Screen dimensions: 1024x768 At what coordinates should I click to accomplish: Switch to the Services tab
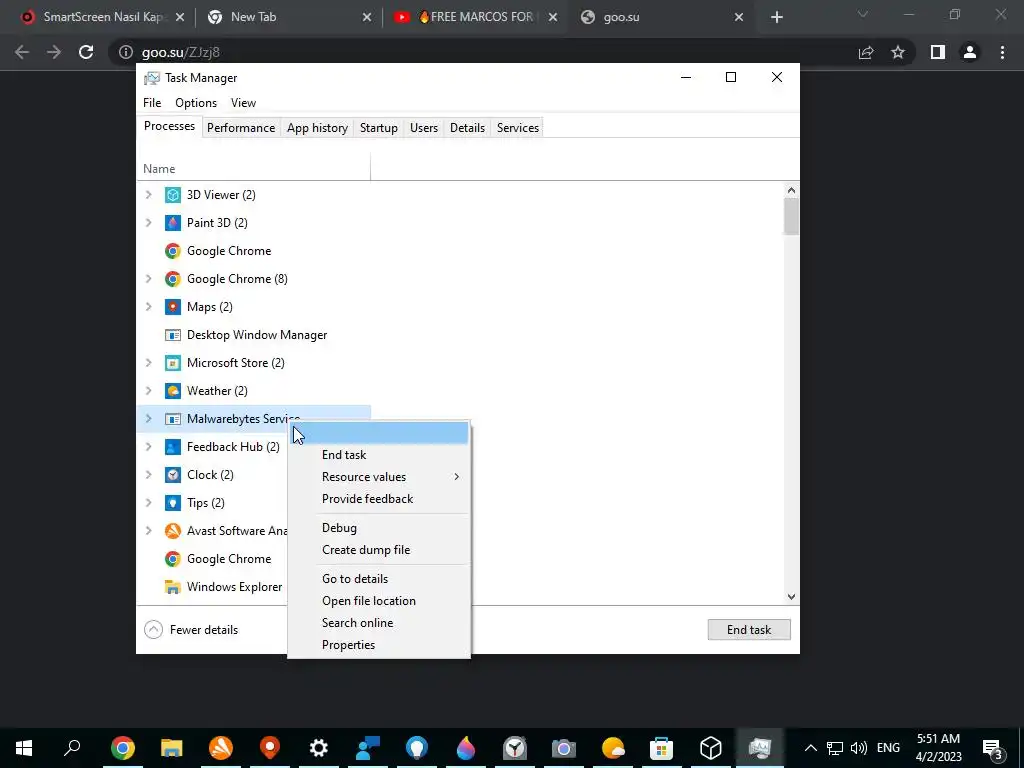[518, 128]
